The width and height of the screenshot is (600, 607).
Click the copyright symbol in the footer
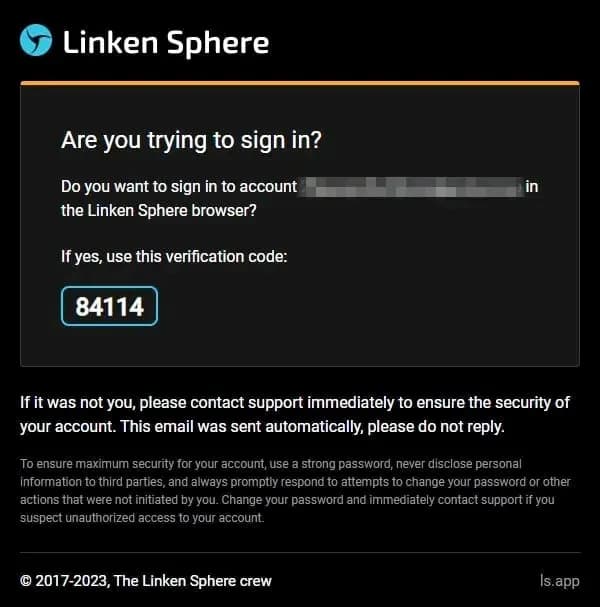tap(26, 581)
